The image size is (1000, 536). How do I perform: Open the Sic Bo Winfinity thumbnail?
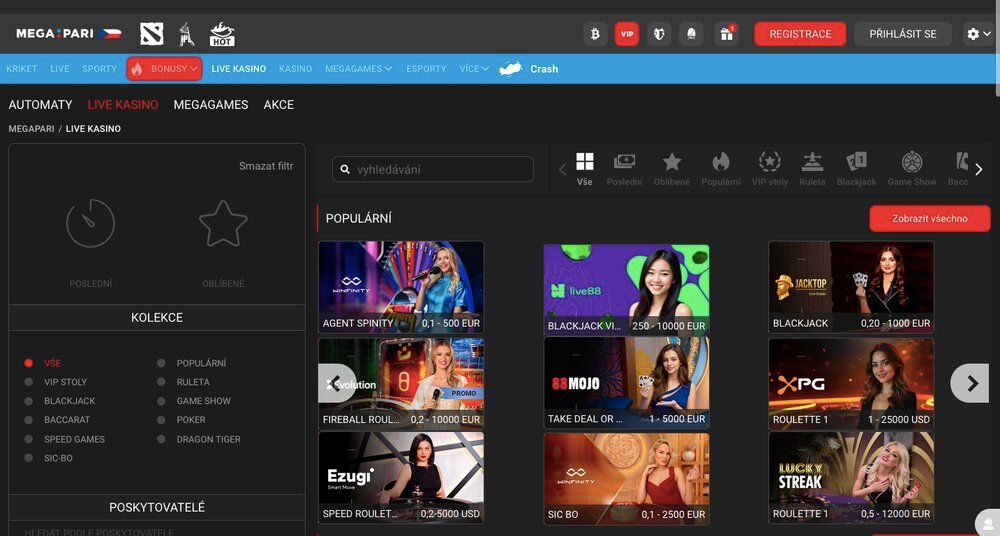[626, 478]
